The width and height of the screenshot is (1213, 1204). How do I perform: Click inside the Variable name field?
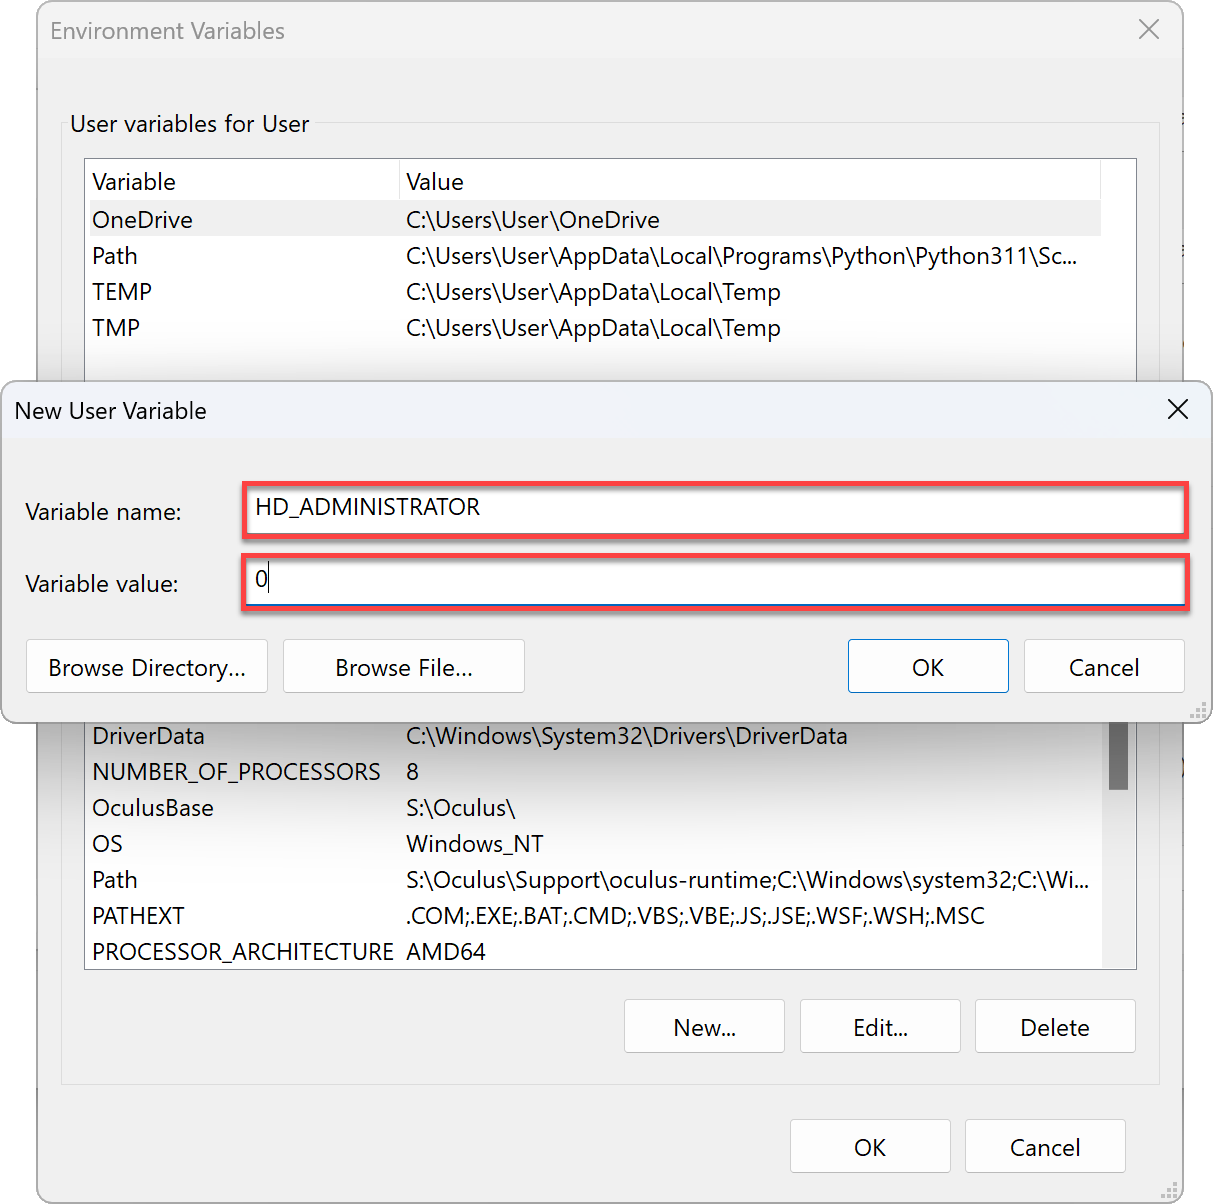tap(700, 510)
